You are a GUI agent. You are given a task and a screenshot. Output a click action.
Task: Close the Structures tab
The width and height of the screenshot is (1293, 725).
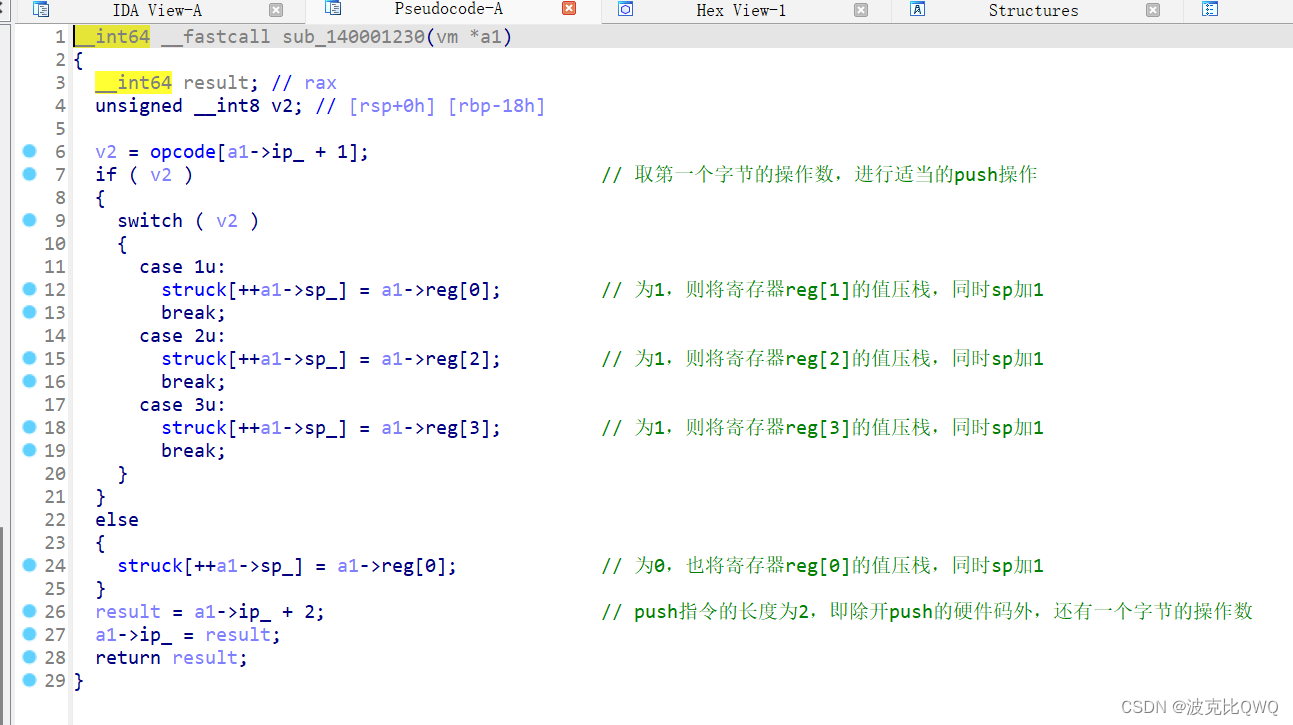click(1153, 10)
